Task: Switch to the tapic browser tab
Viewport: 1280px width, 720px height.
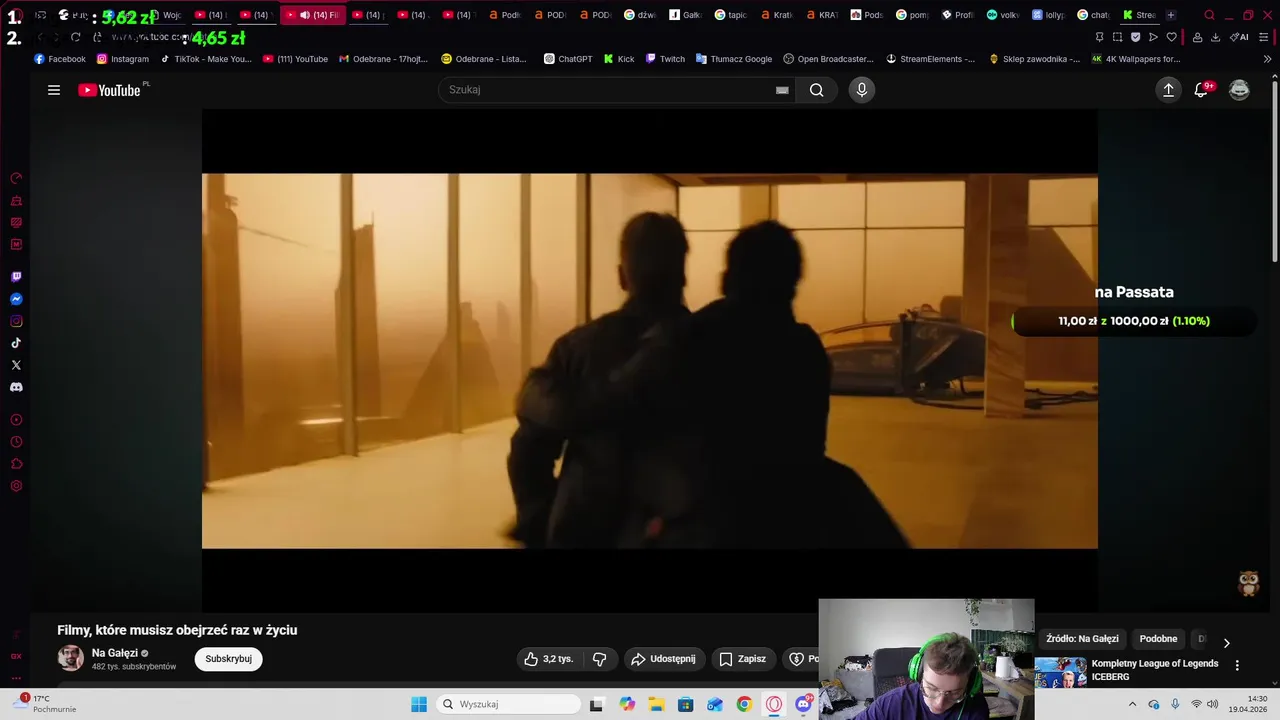Action: pos(731,15)
